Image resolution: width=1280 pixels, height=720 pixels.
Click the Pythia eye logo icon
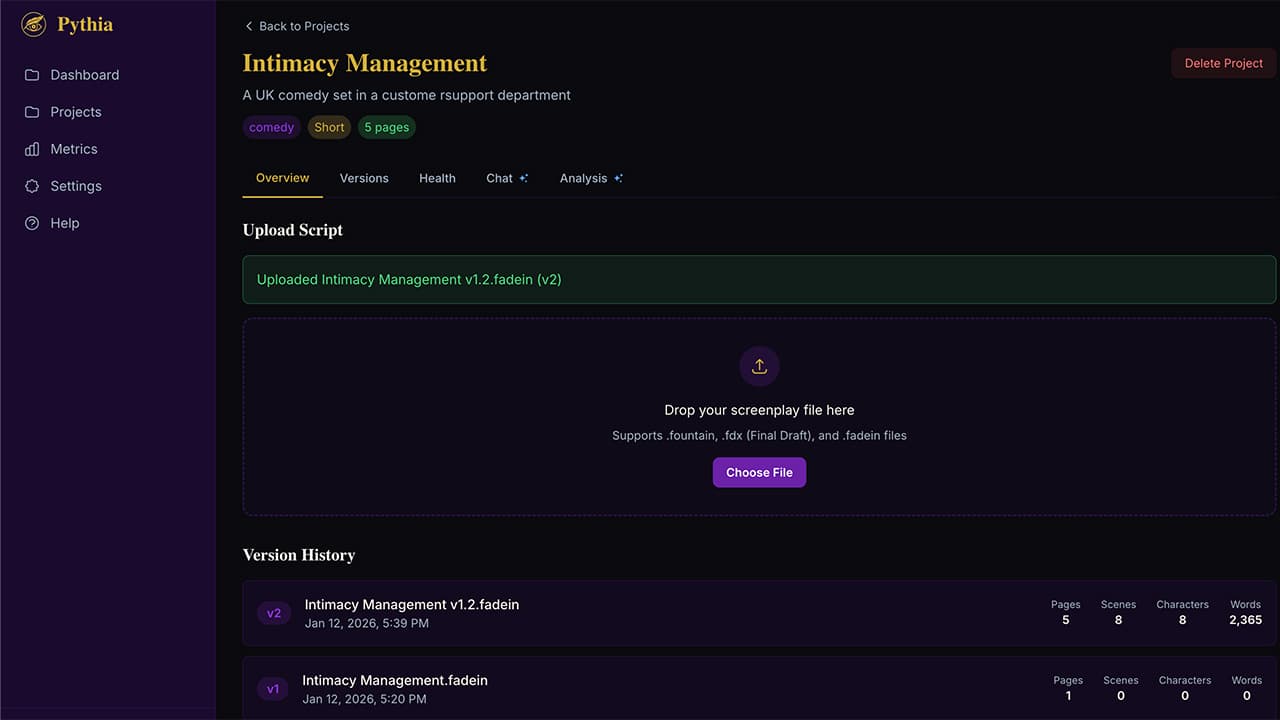34,24
